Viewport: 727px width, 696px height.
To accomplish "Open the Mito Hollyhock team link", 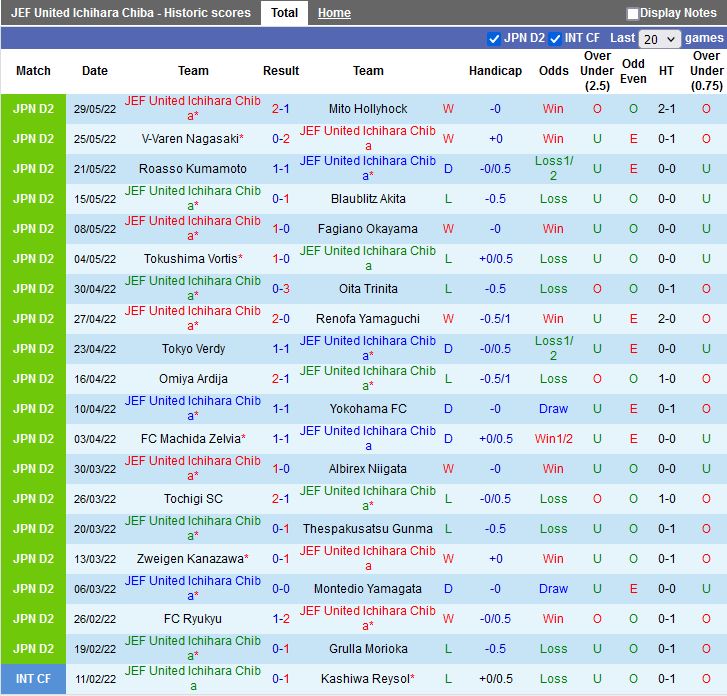I will click(x=368, y=109).
